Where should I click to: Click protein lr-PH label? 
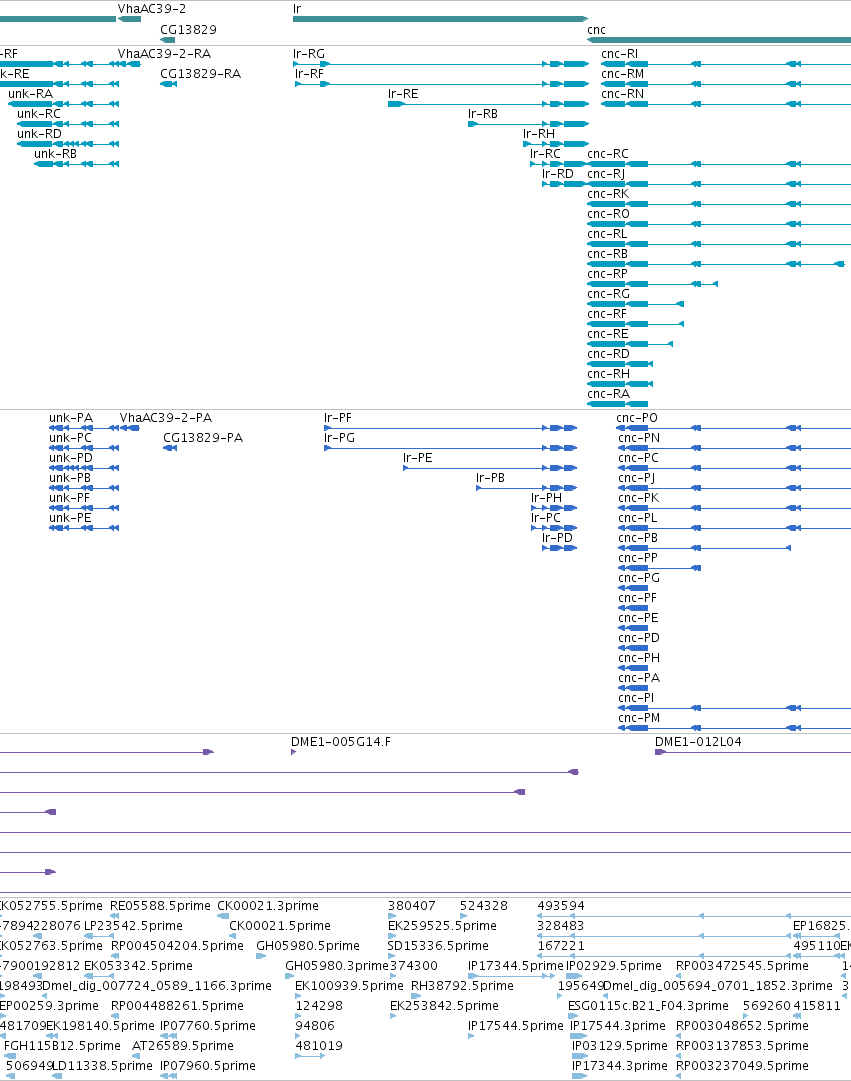(x=546, y=498)
